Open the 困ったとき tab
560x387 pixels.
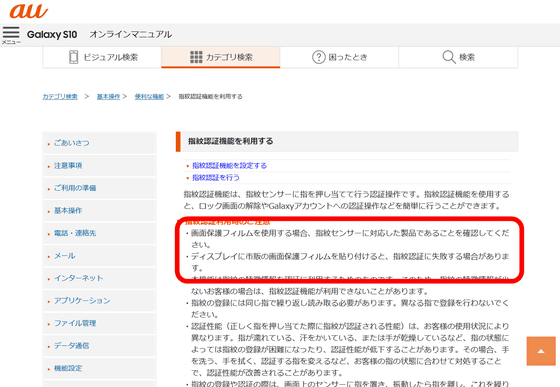point(339,57)
